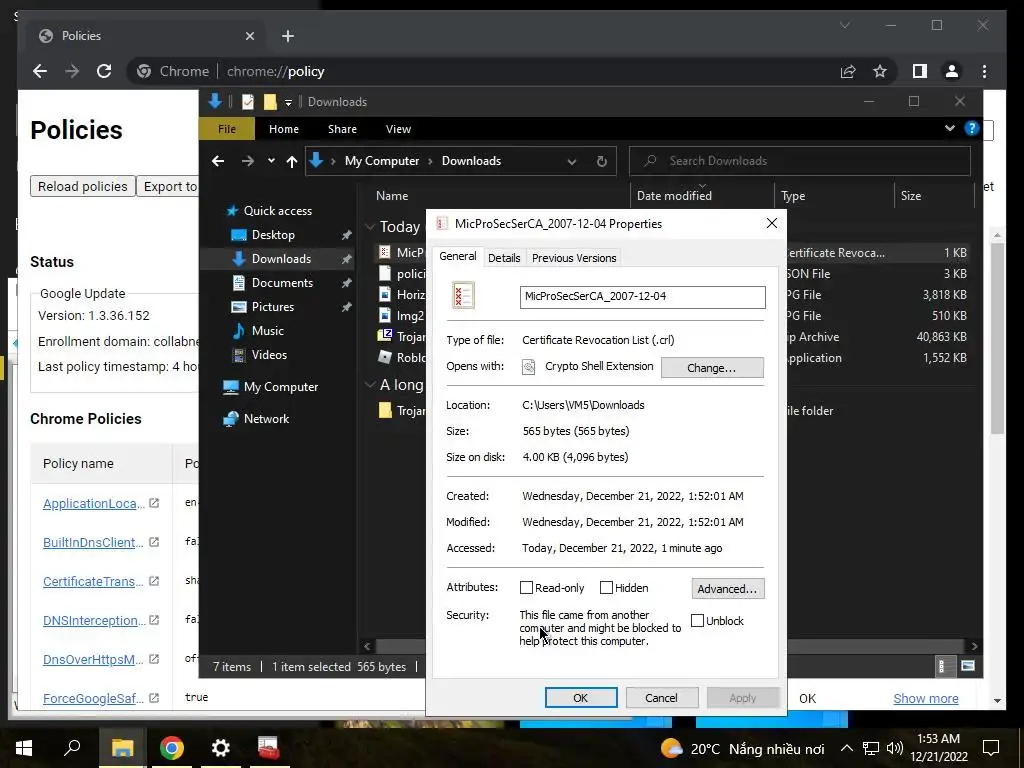Open Chrome from taskbar
The width and height of the screenshot is (1024, 768).
(x=172, y=748)
